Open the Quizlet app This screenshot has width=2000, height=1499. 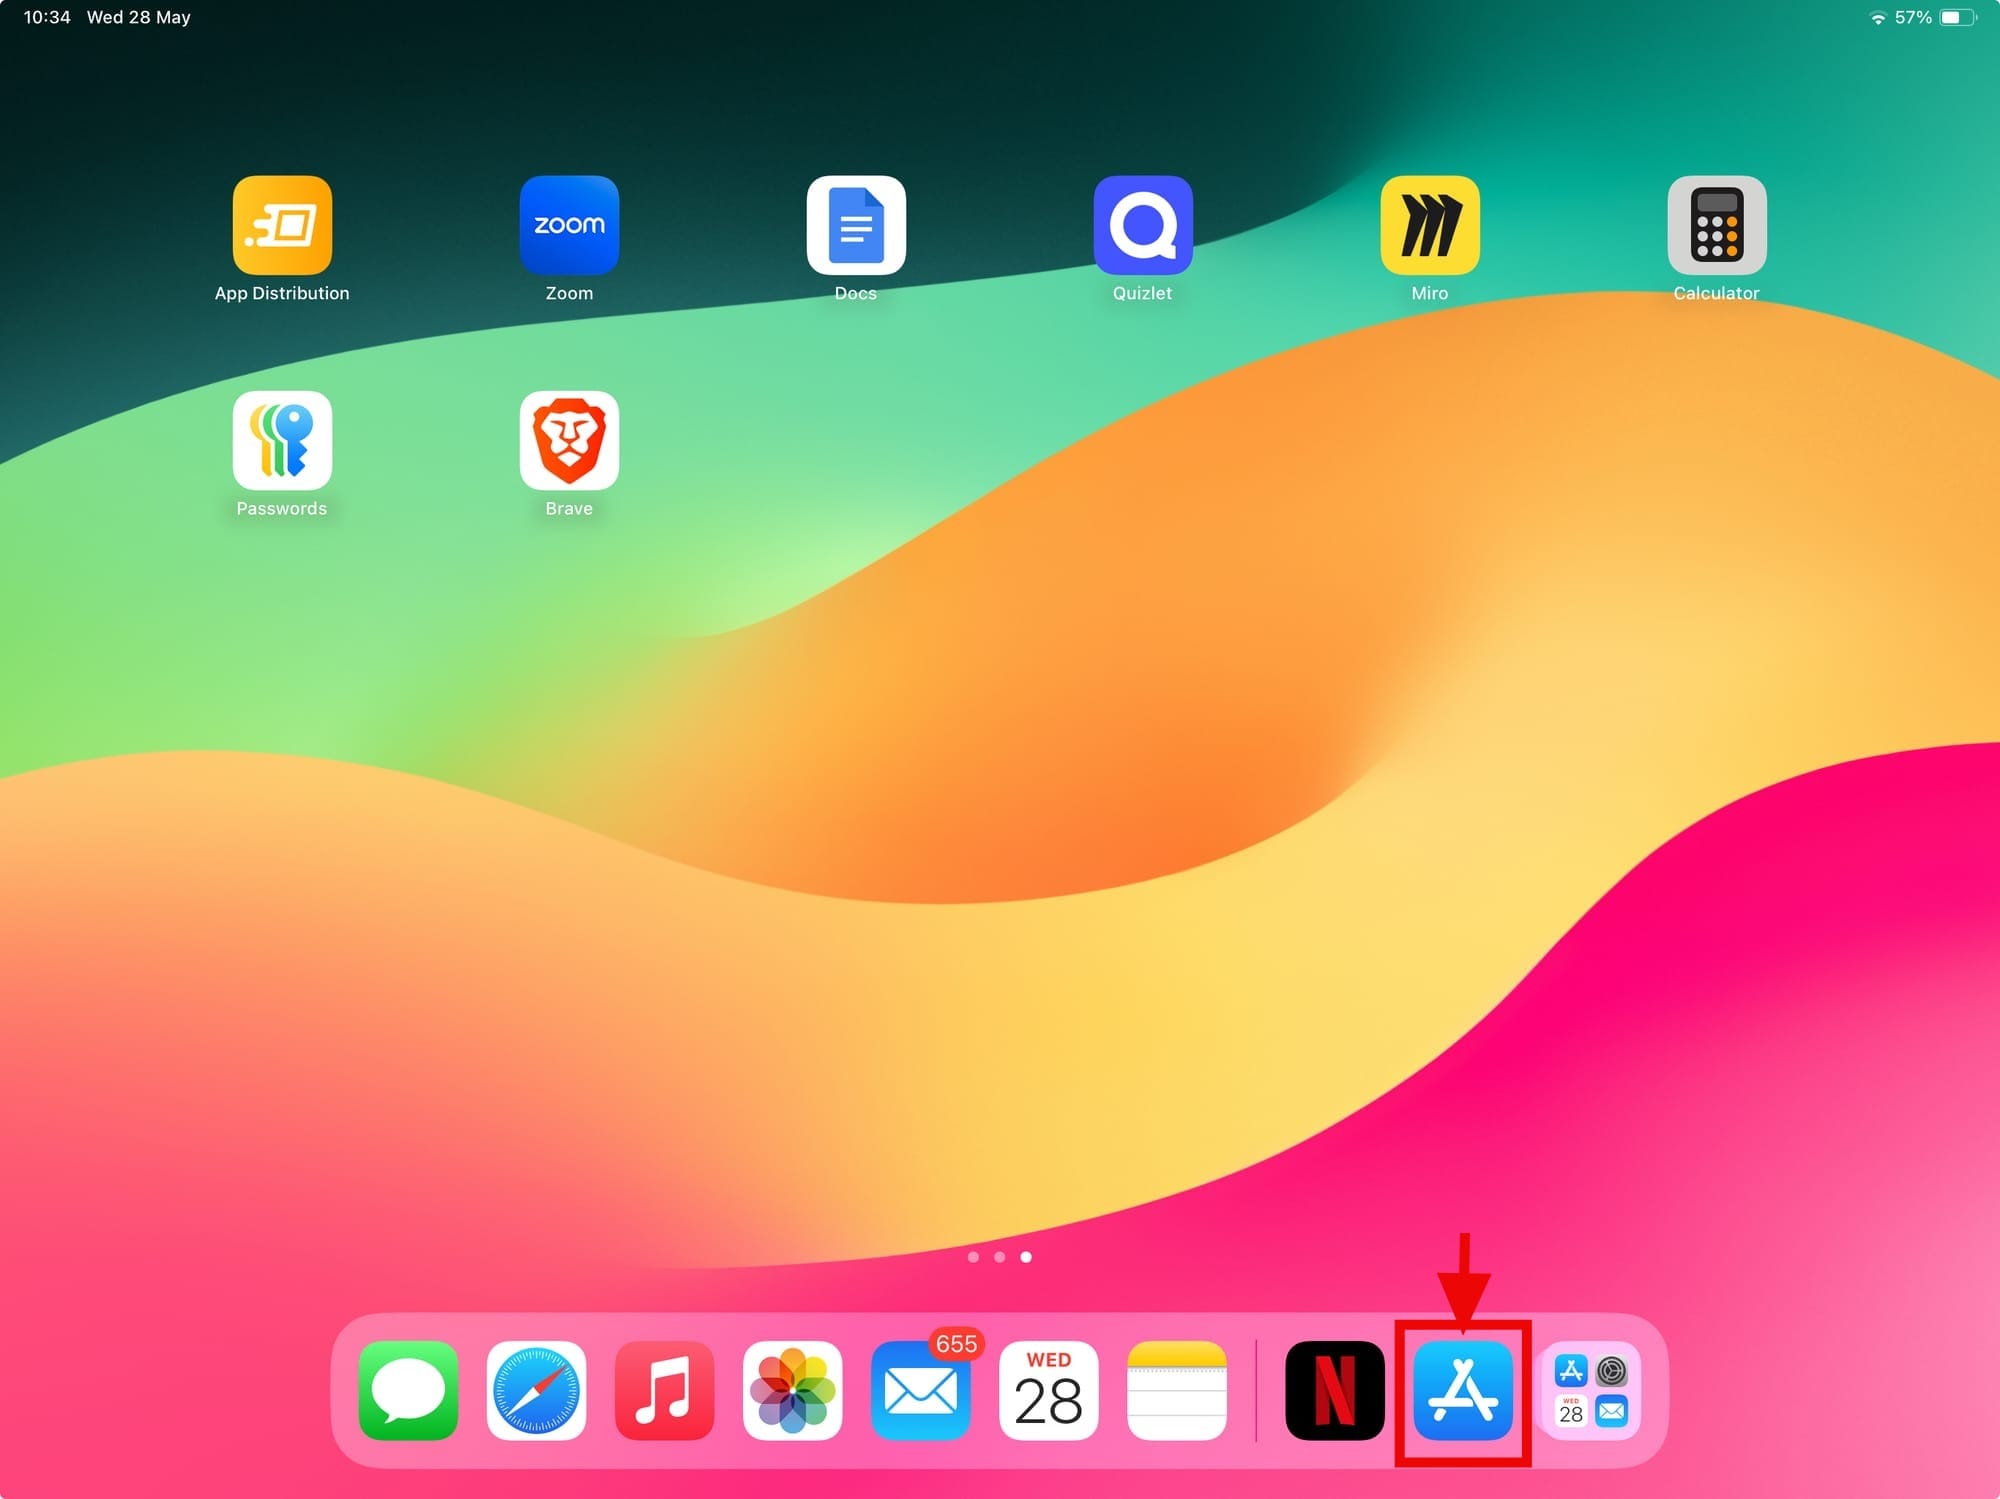1143,226
